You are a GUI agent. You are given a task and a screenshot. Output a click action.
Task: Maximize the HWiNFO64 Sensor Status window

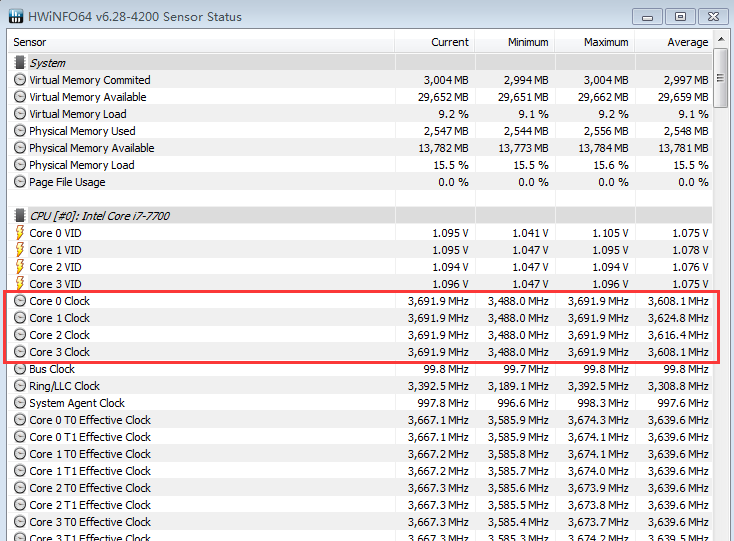[x=680, y=17]
